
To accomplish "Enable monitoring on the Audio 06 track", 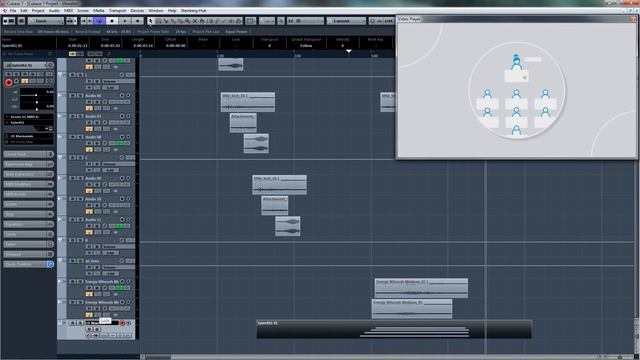I will [128, 96].
